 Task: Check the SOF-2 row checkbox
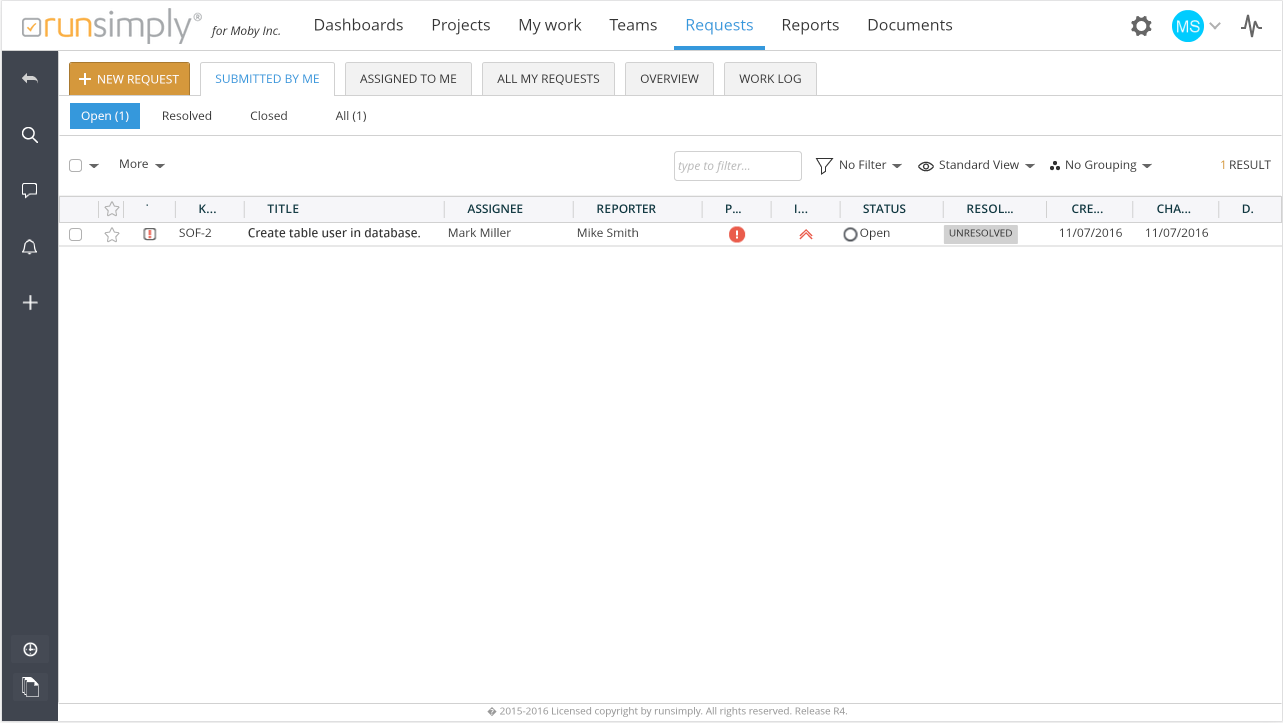(76, 234)
